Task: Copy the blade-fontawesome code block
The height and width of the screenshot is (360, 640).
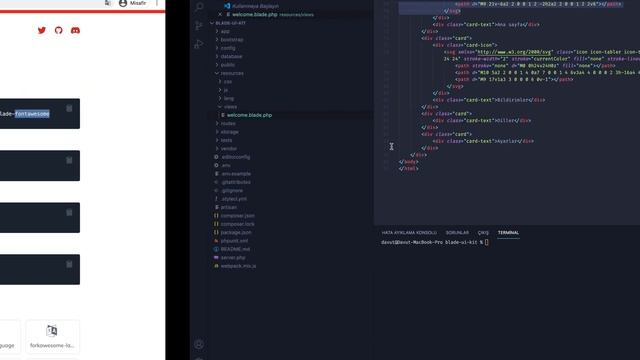Action: (69, 108)
